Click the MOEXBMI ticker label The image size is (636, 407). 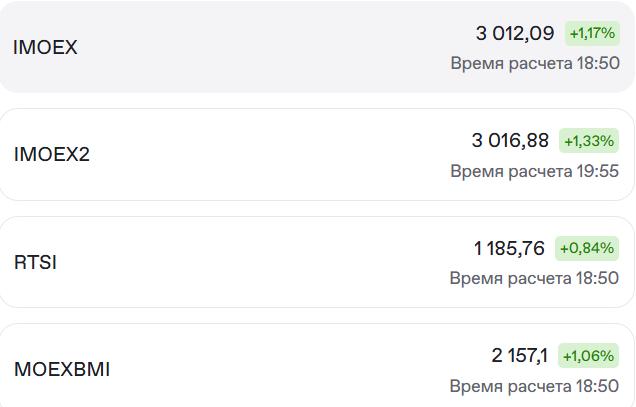(62, 369)
